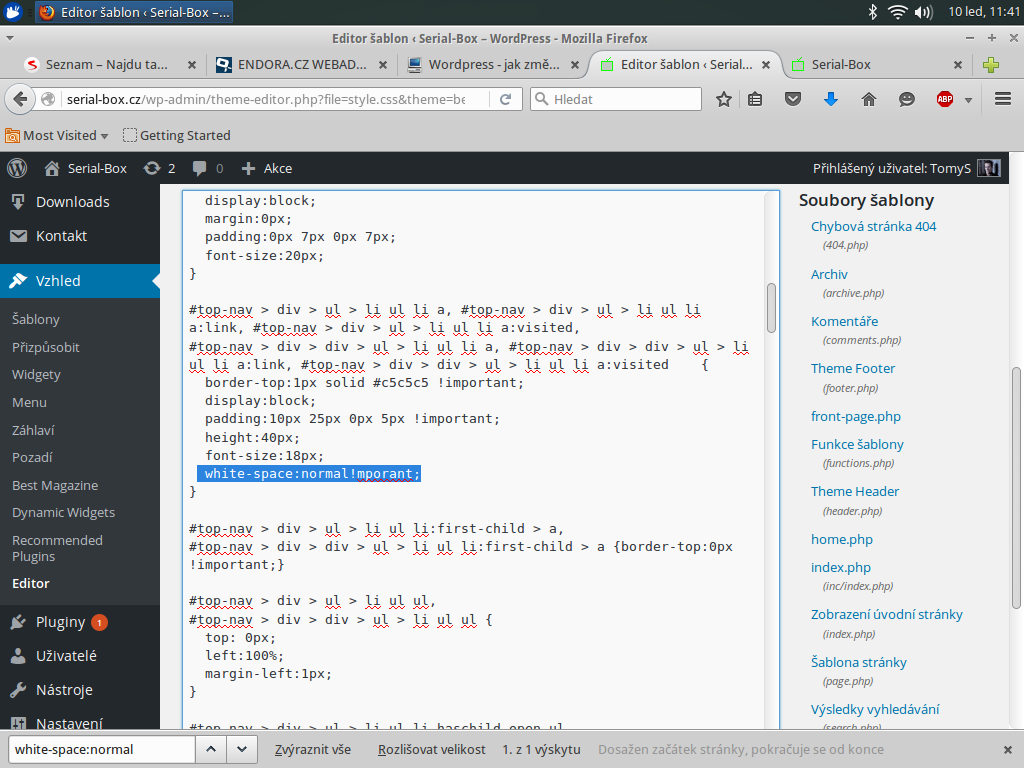This screenshot has height=768, width=1024.
Task: Toggle 'Rozlišovat velikost' case matching
Action: pyautogui.click(x=431, y=749)
